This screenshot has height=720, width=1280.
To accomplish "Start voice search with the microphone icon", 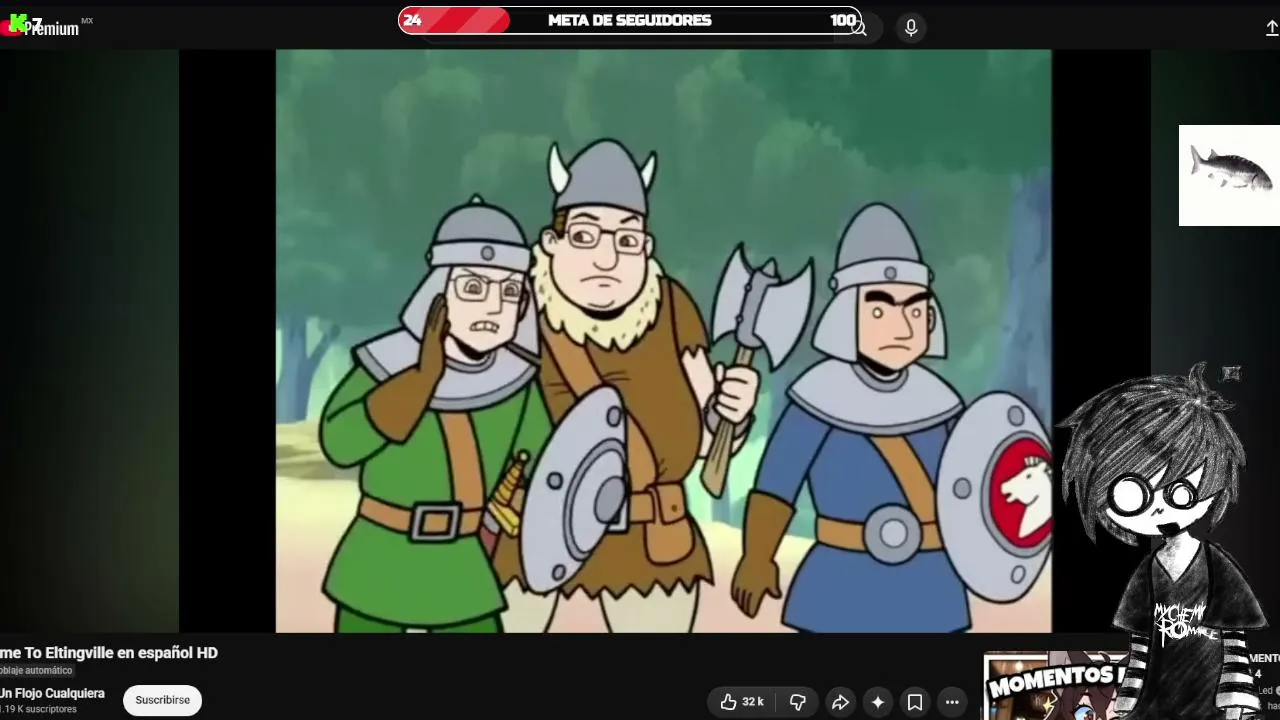I will 911,28.
